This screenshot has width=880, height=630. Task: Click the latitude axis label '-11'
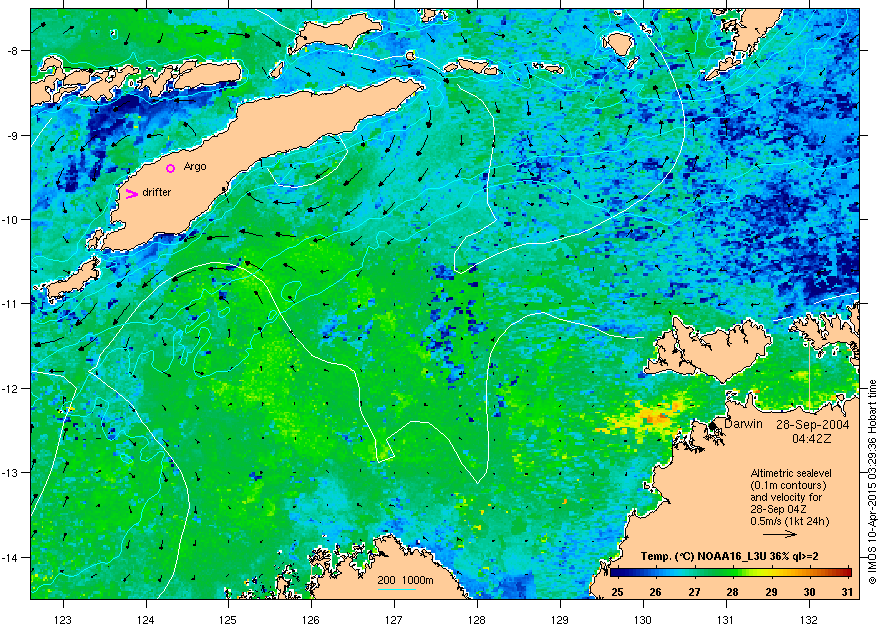pyautogui.click(x=10, y=303)
